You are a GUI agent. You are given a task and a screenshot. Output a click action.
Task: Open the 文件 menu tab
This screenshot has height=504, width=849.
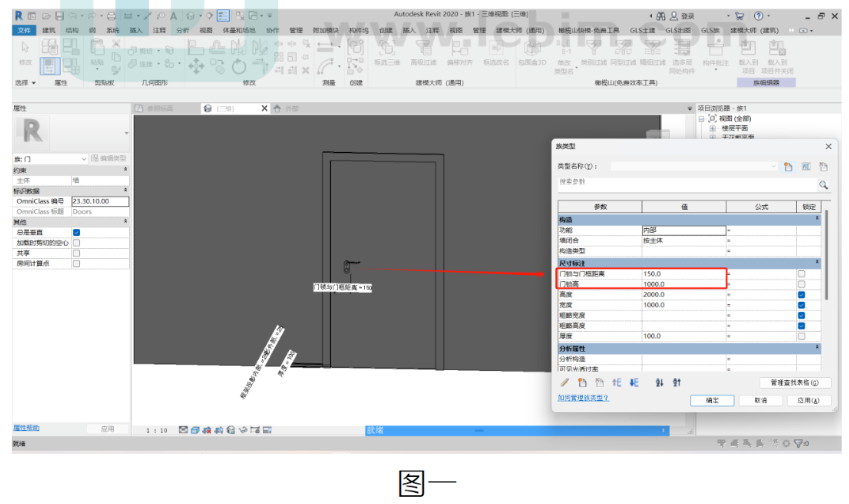[24, 30]
